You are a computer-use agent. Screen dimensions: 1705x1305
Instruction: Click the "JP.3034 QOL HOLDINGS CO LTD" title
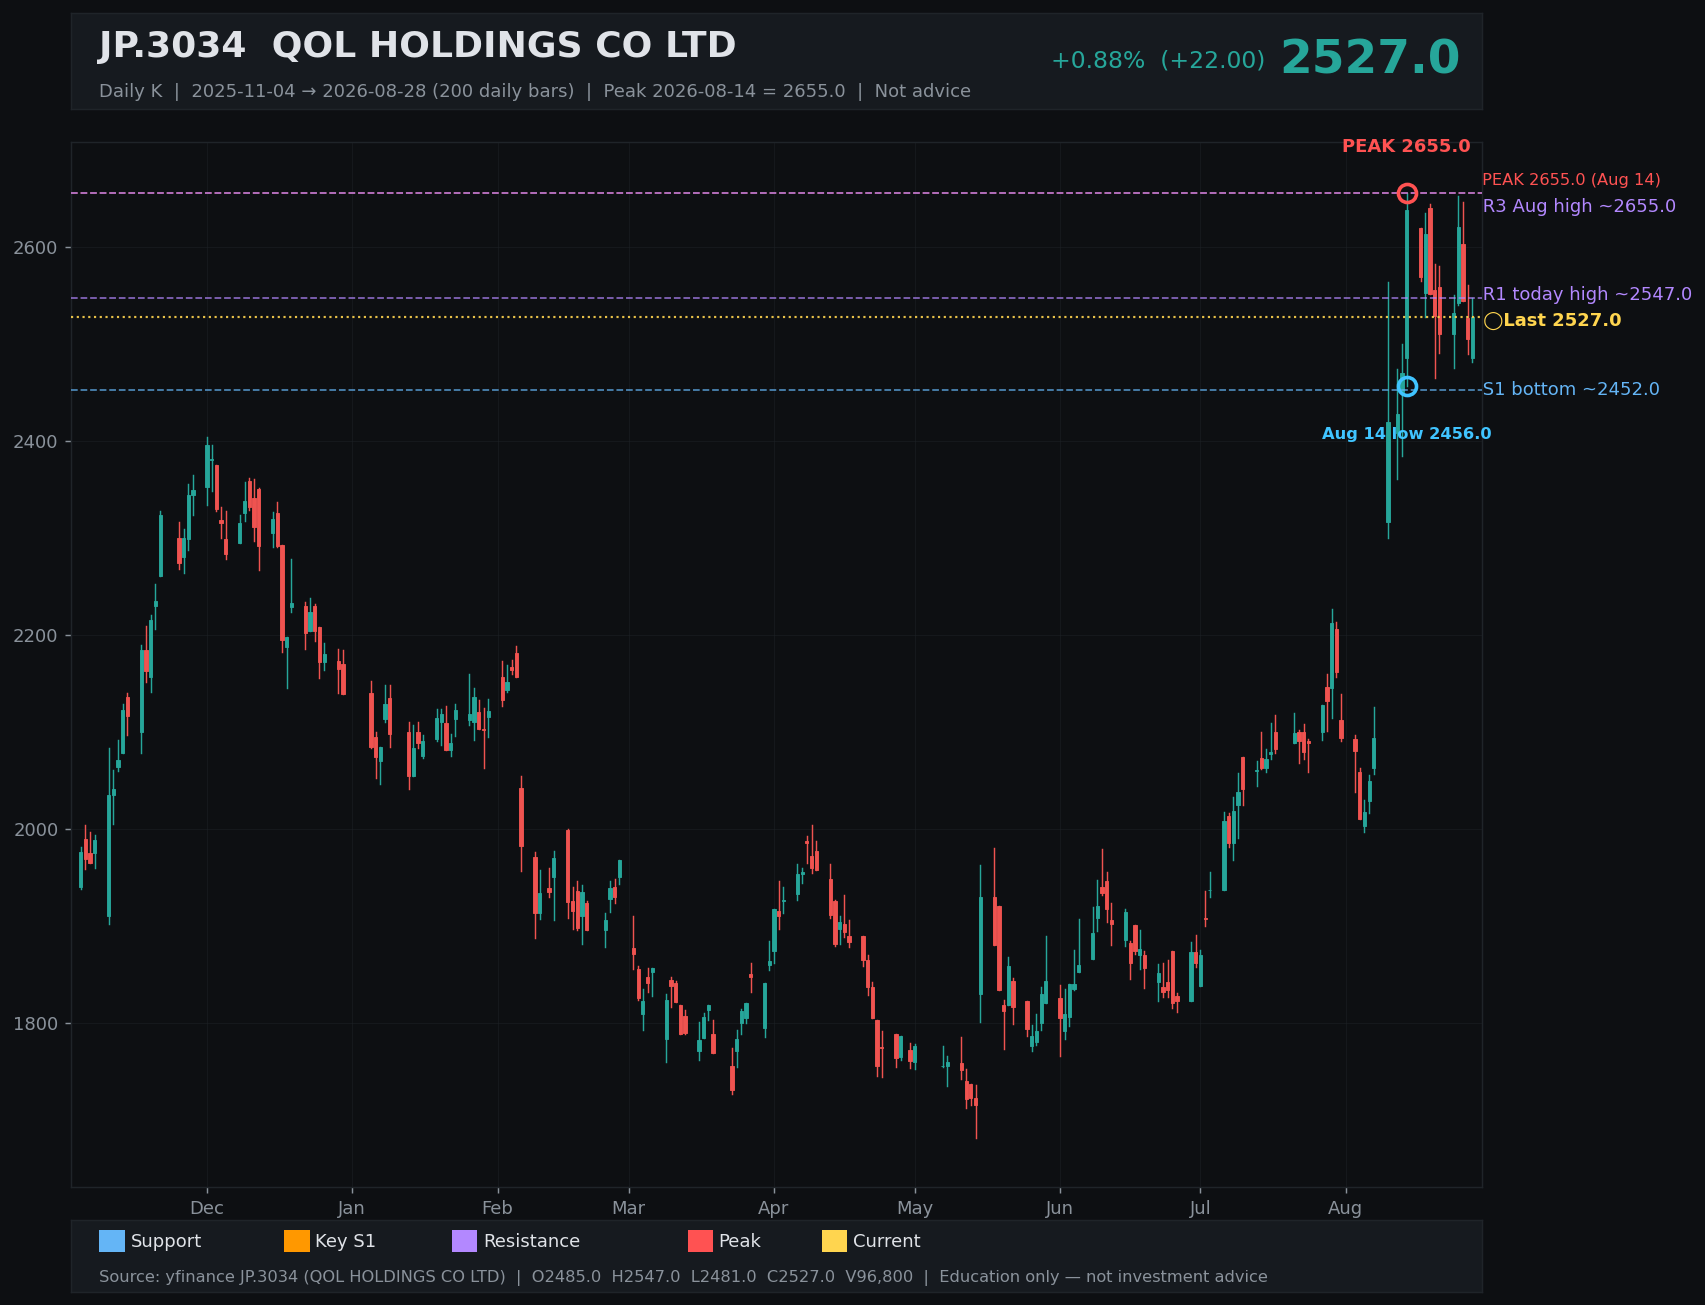pos(417,46)
